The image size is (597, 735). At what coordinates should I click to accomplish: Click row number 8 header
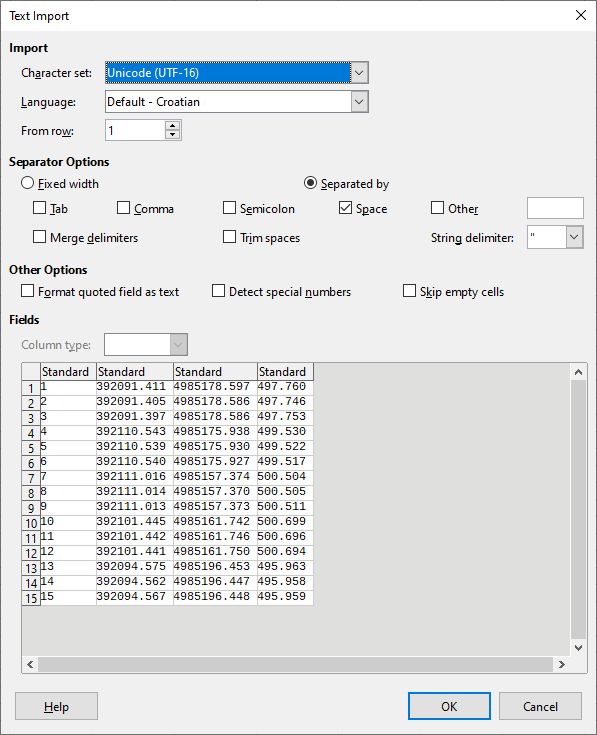point(31,493)
